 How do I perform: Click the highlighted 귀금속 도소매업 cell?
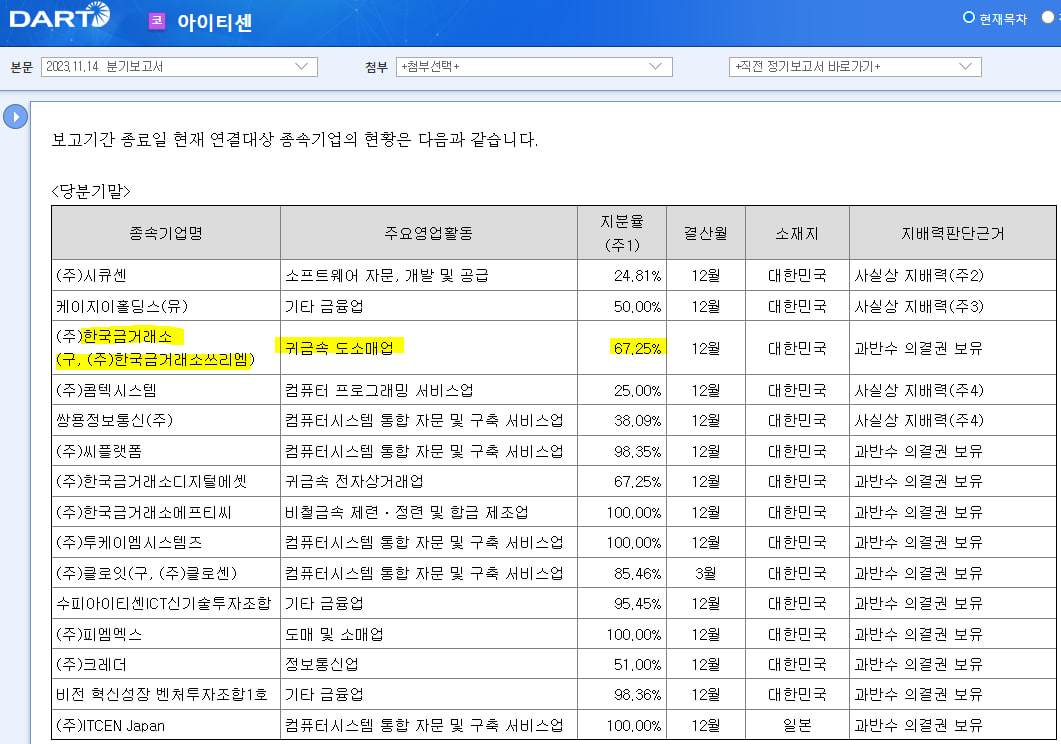340,347
